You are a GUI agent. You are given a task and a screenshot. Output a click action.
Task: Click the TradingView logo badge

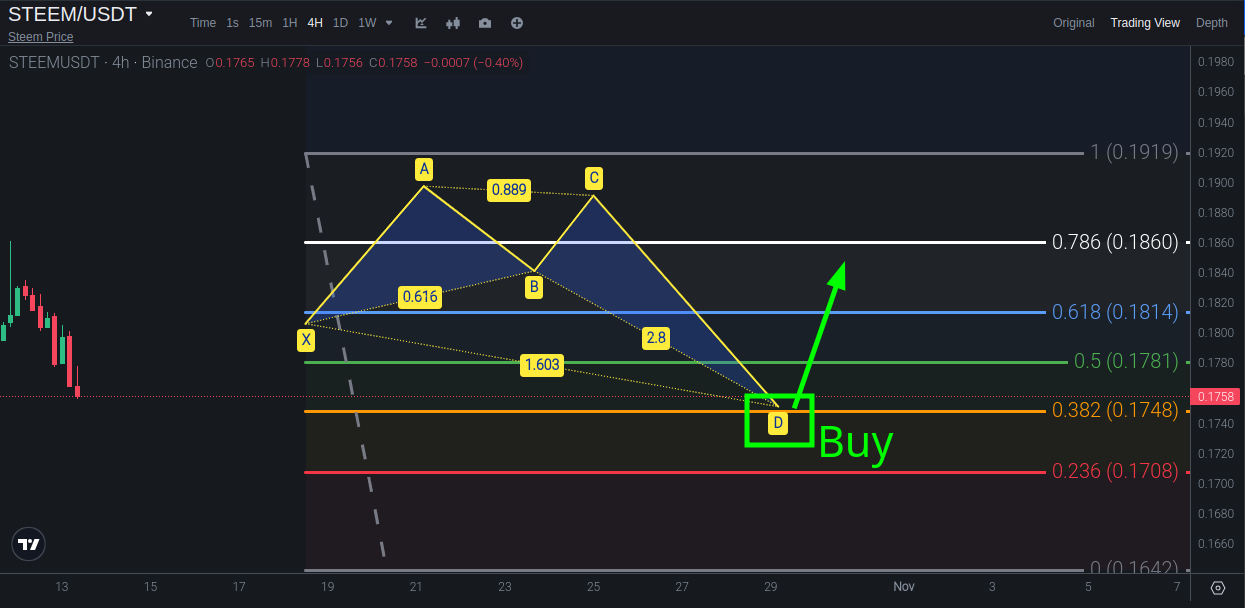click(29, 544)
